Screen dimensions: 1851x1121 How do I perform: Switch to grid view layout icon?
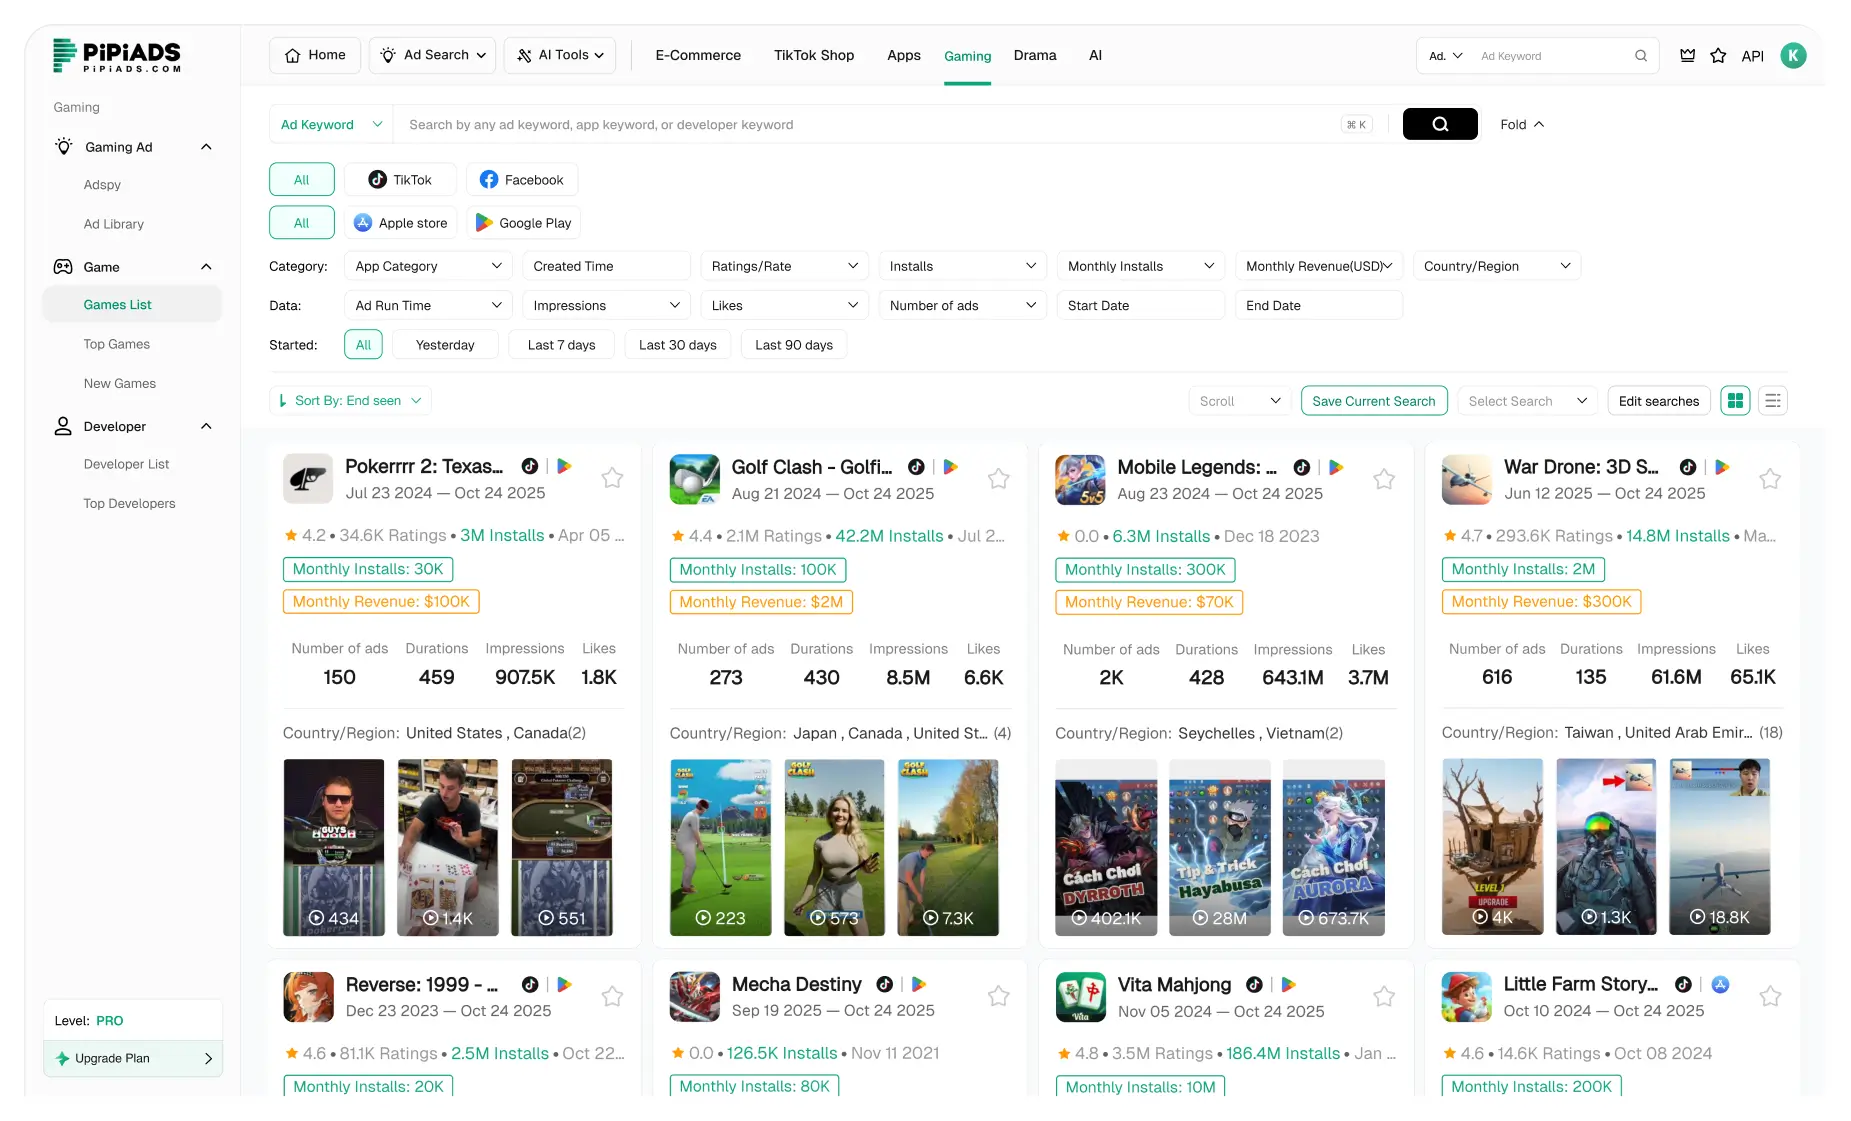click(1735, 401)
